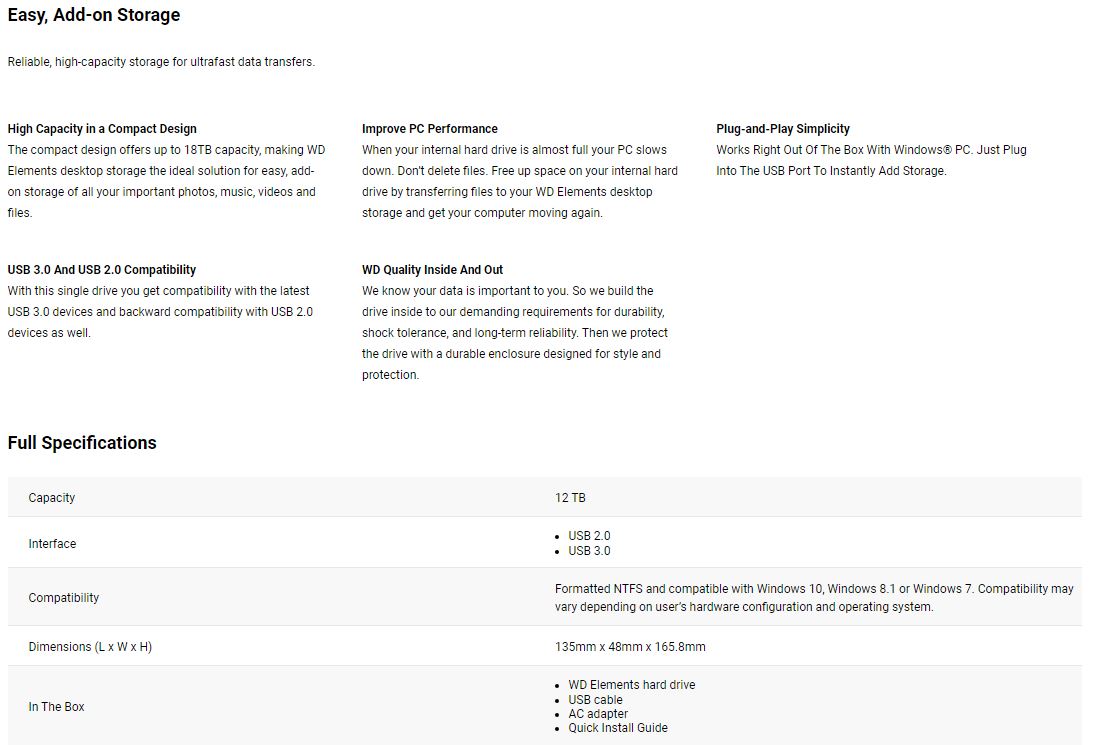Click the "Easy, Add-on Storage" heading
1093x745 pixels.
click(x=94, y=15)
